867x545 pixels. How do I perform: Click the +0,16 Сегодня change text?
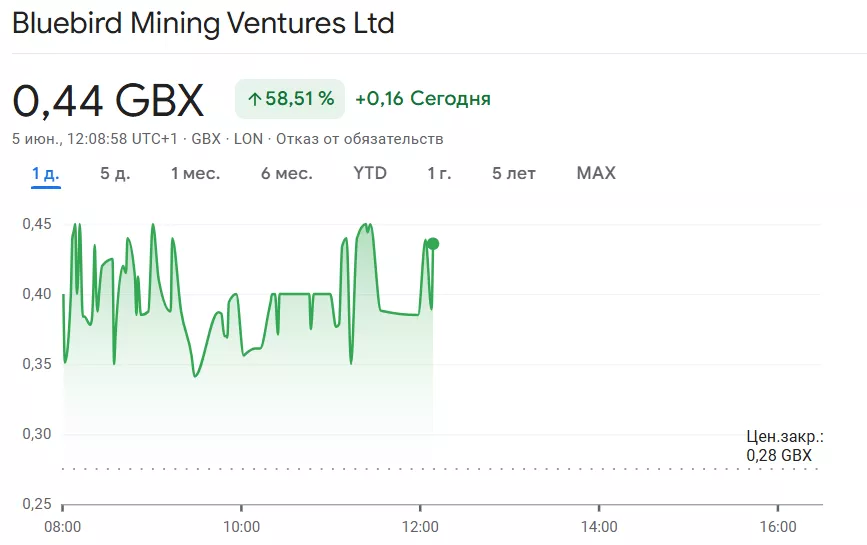423,99
